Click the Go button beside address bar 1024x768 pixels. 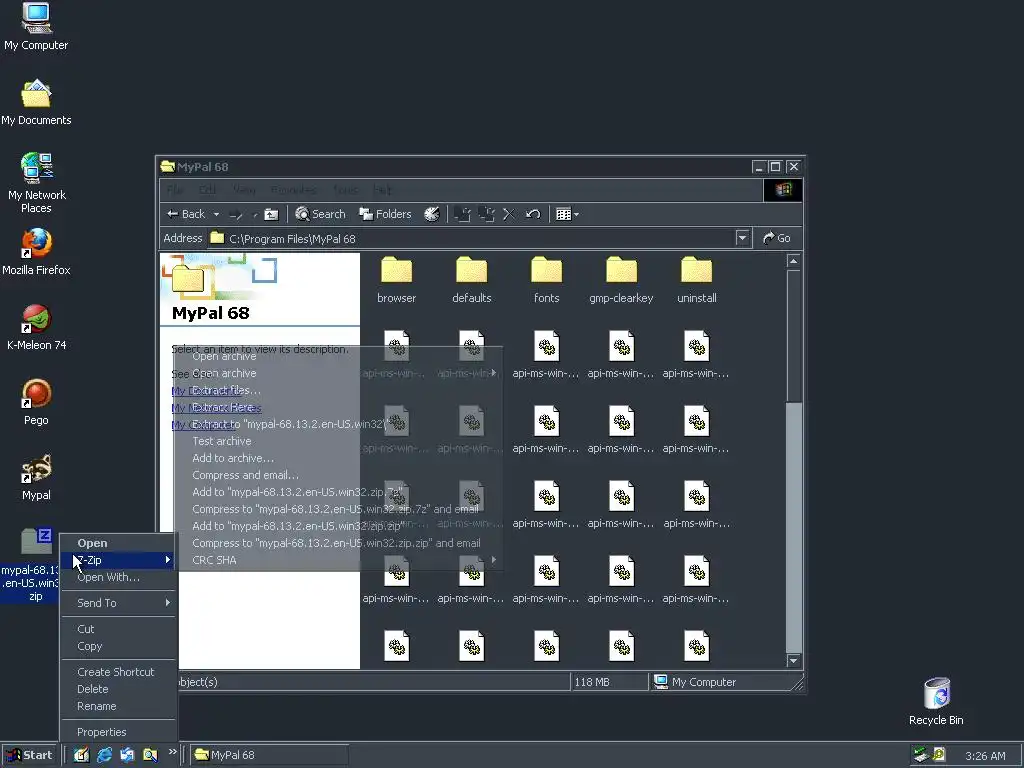click(776, 238)
